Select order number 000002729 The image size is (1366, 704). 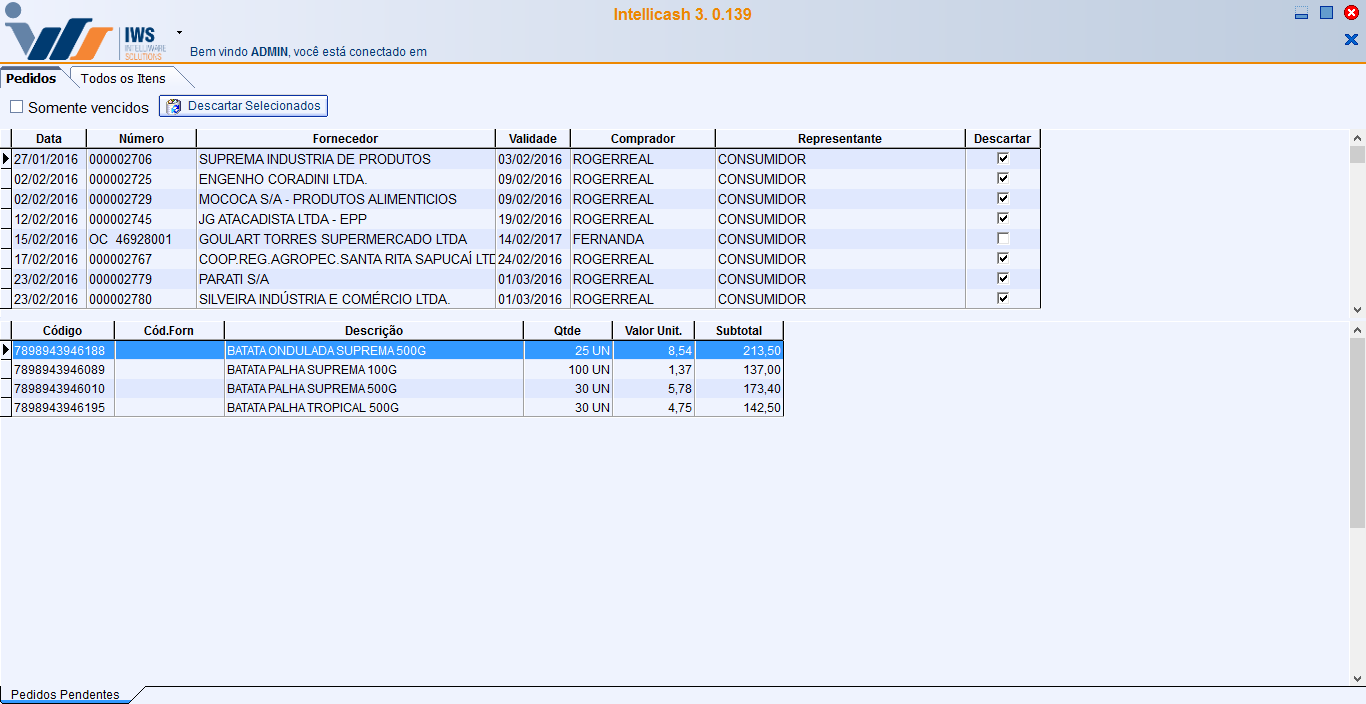[141, 199]
